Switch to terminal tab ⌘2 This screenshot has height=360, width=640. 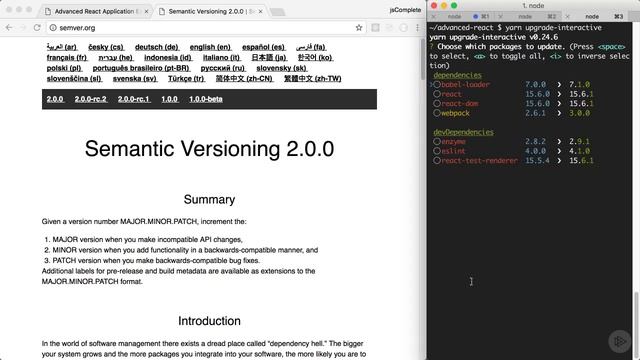pyautogui.click(x=529, y=16)
